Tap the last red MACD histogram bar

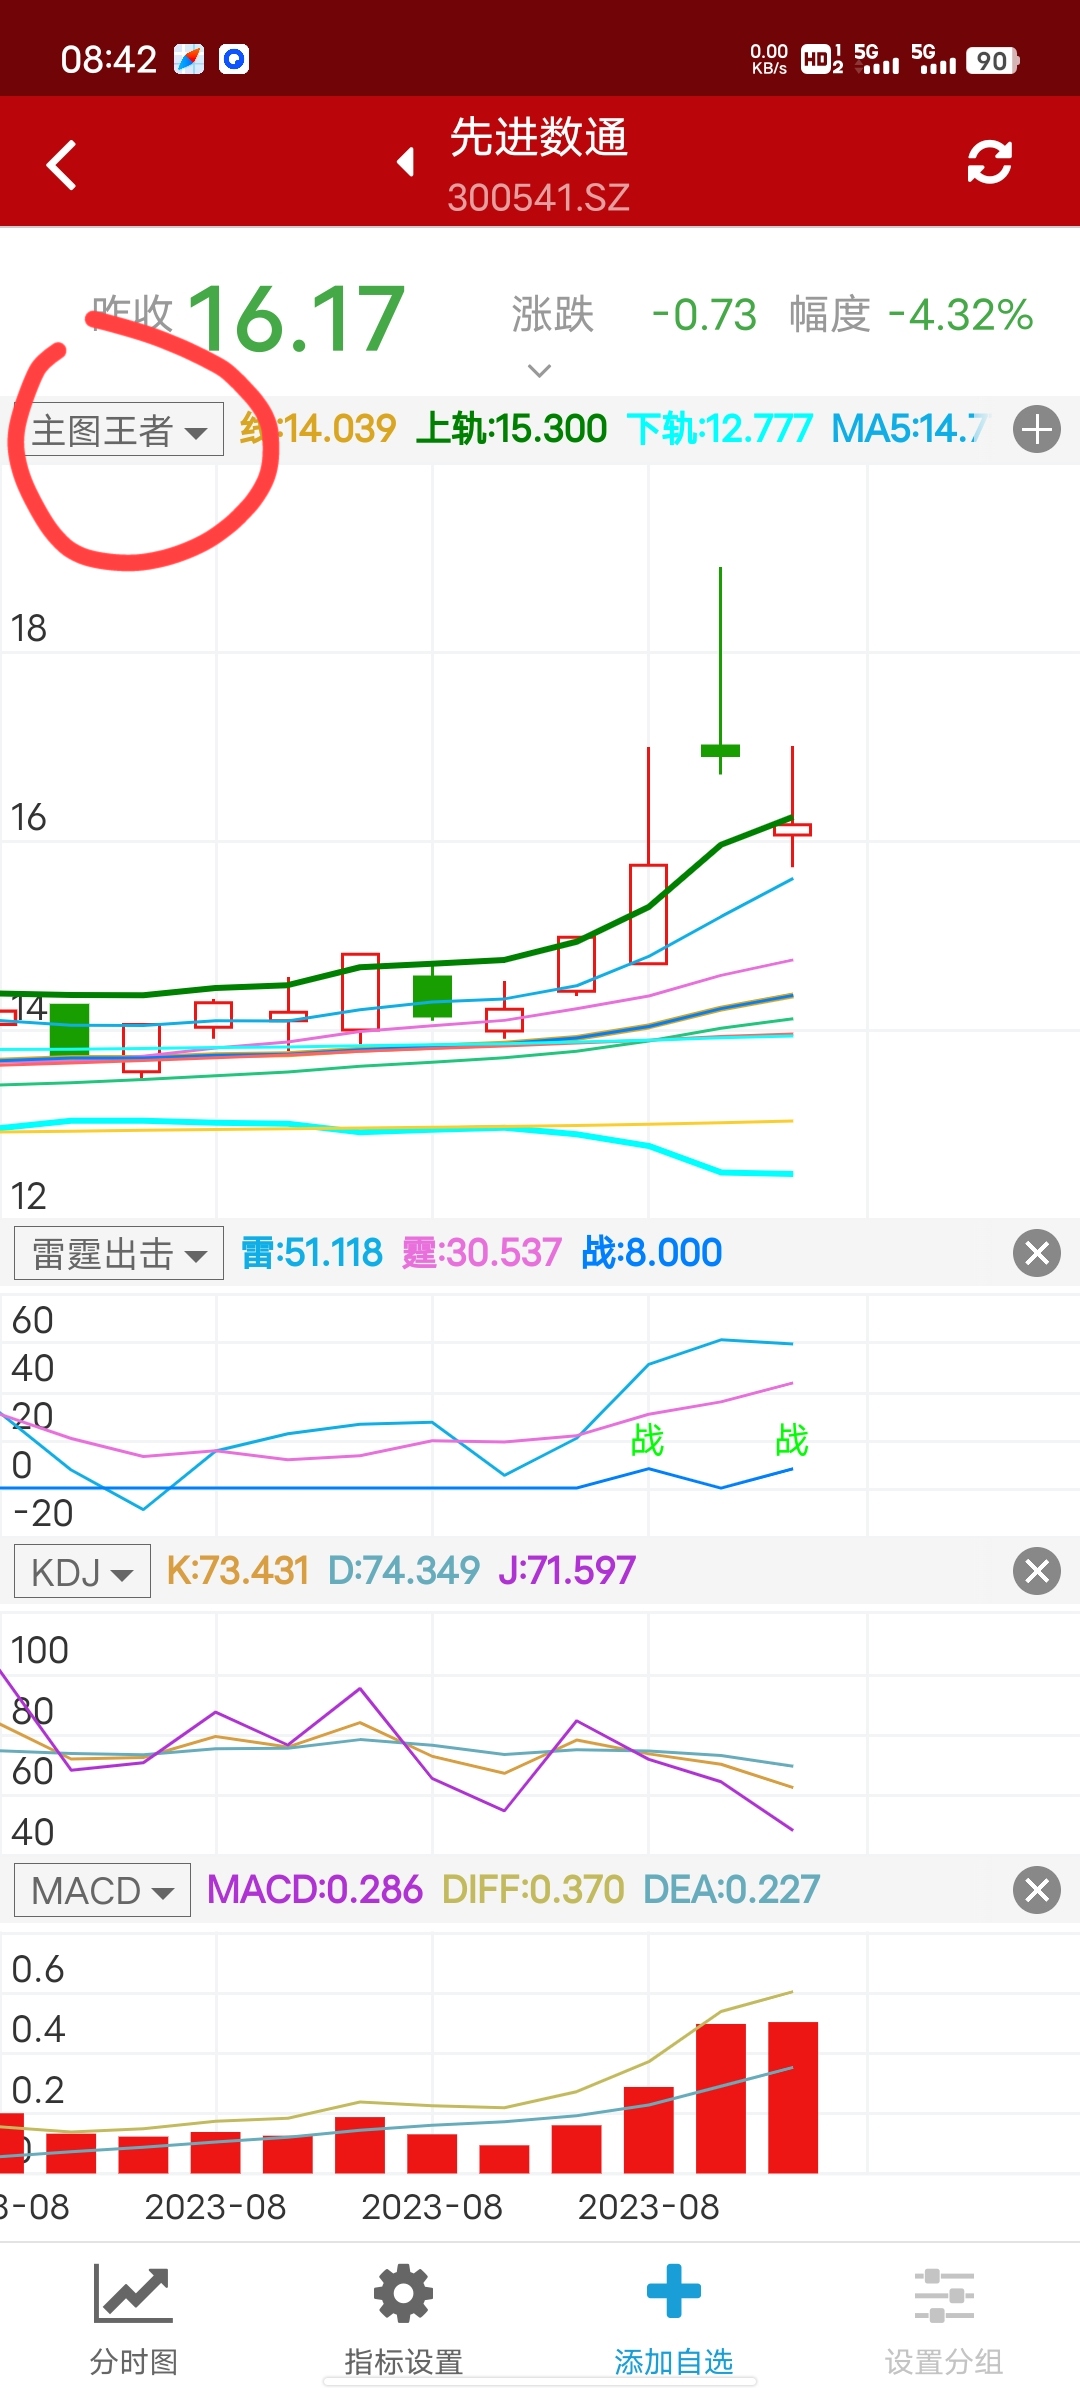point(792,2096)
